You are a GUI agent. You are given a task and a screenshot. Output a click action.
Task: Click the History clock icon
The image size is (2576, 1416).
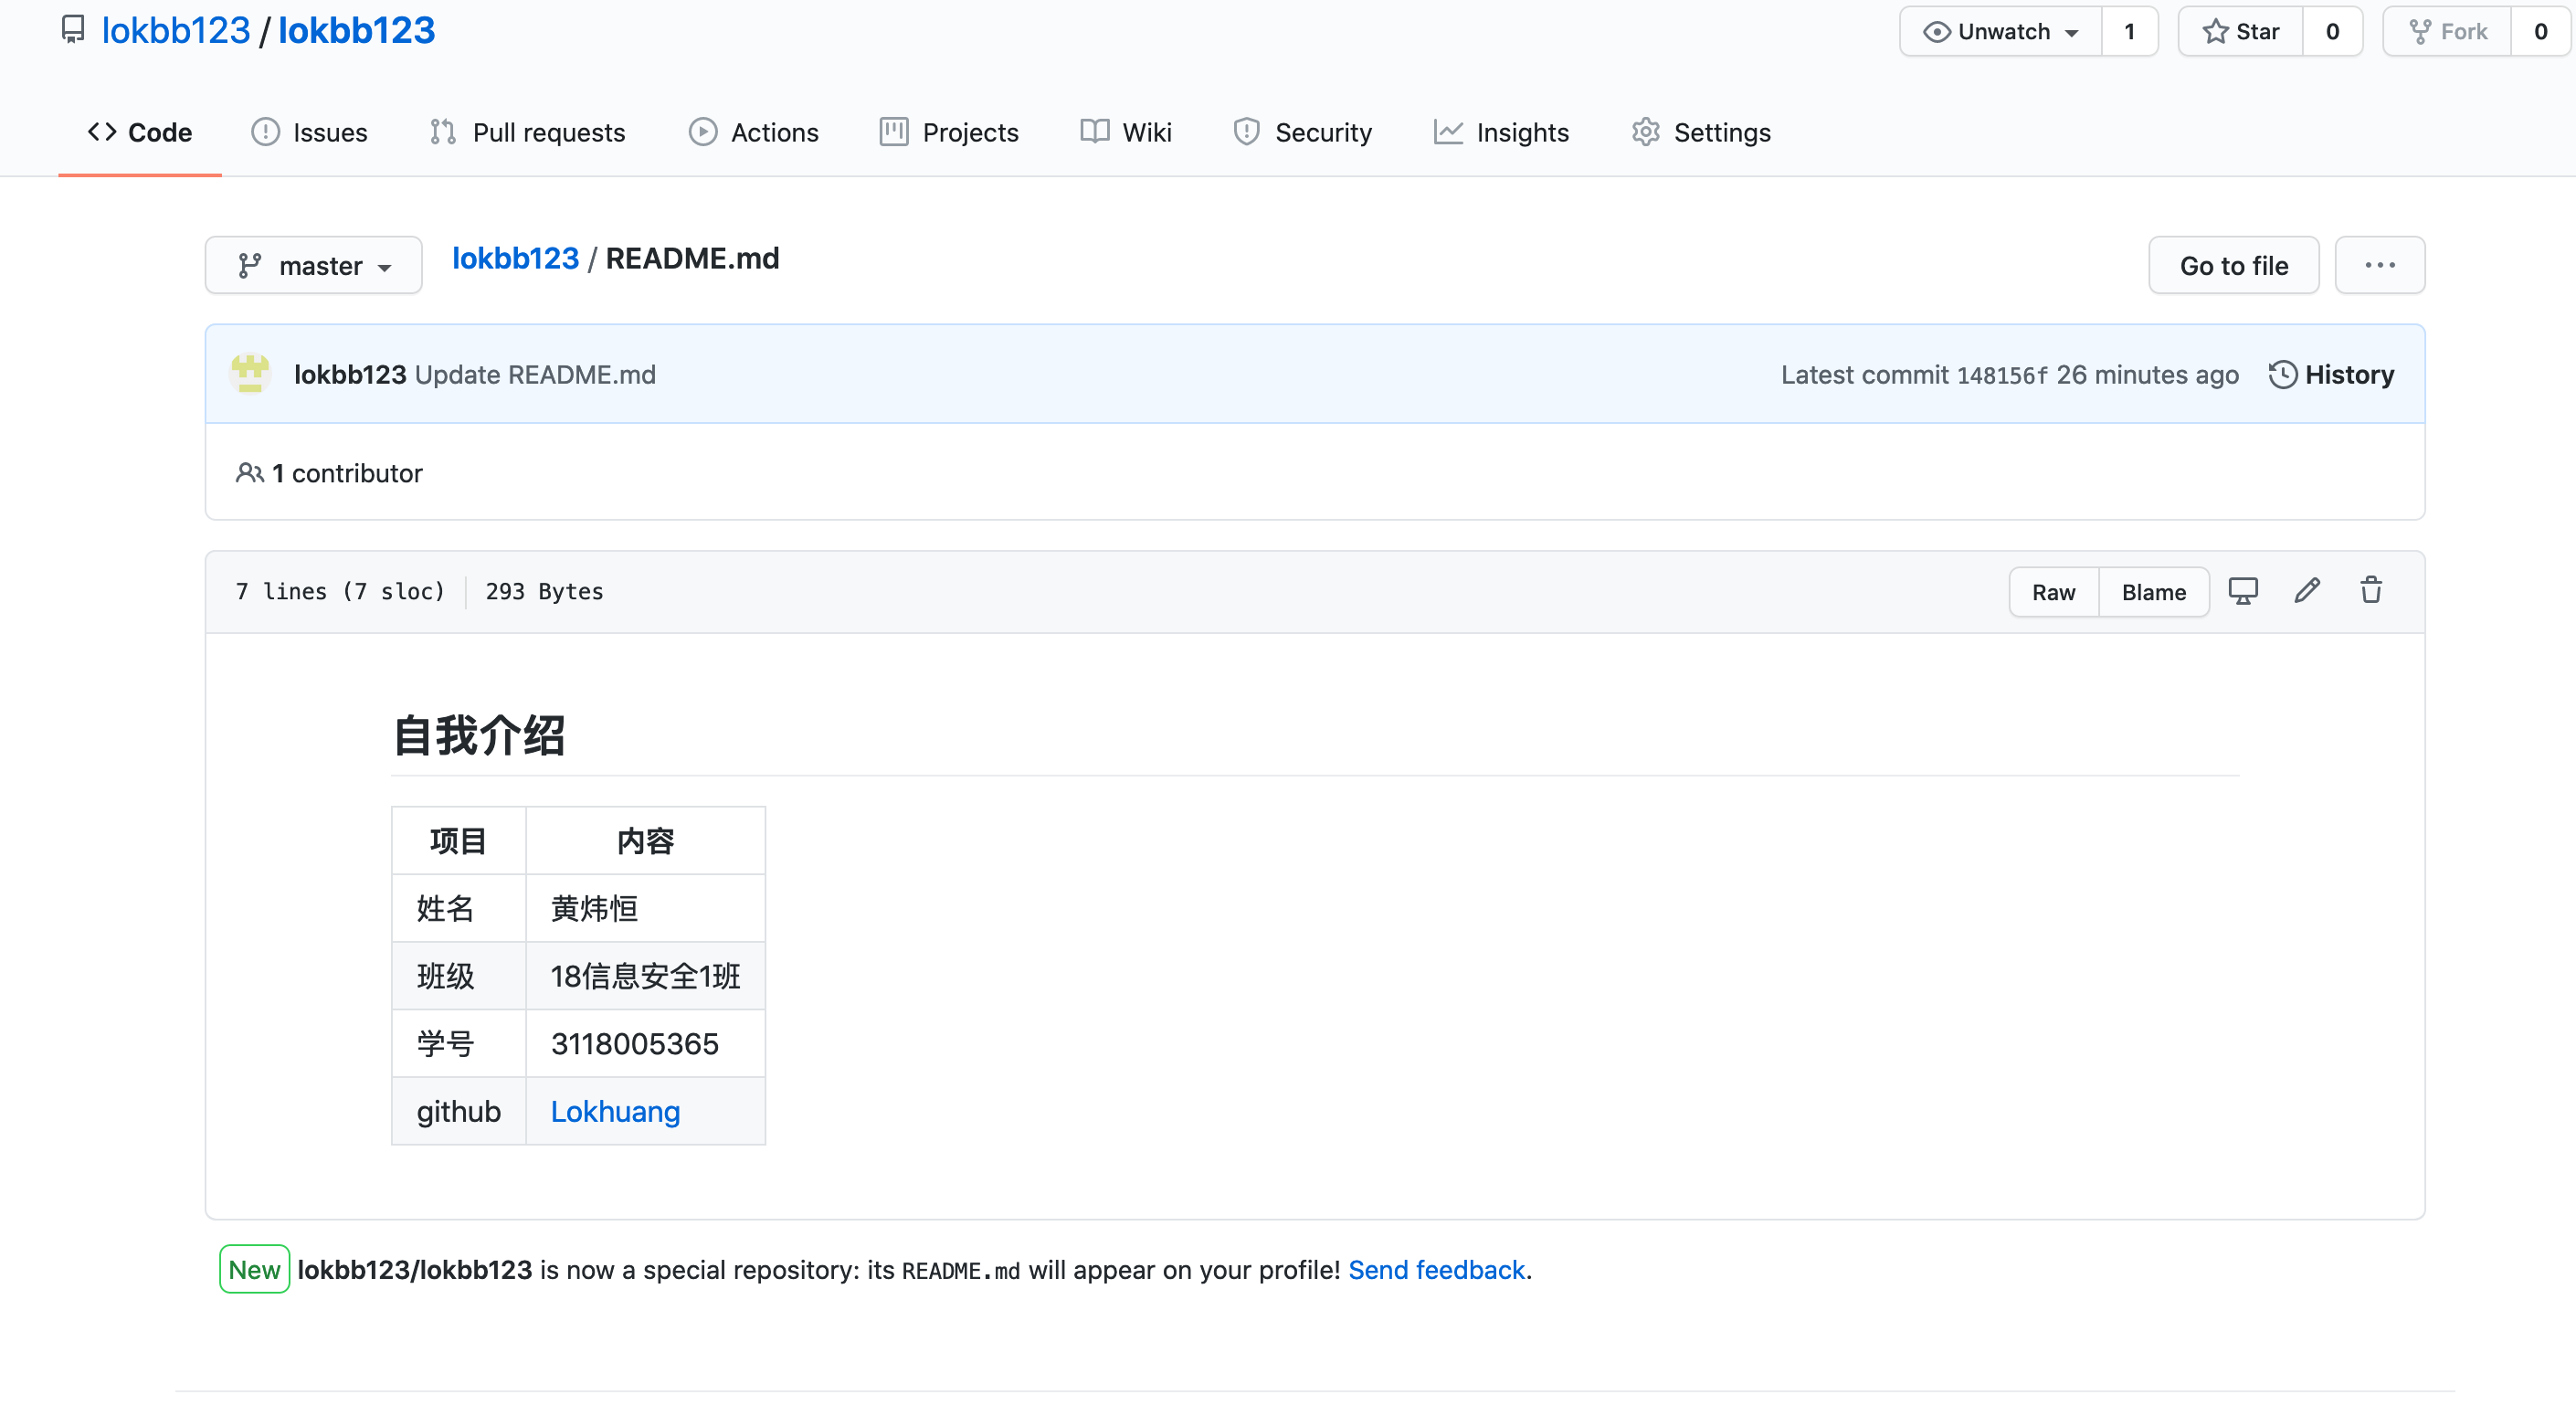click(2282, 375)
